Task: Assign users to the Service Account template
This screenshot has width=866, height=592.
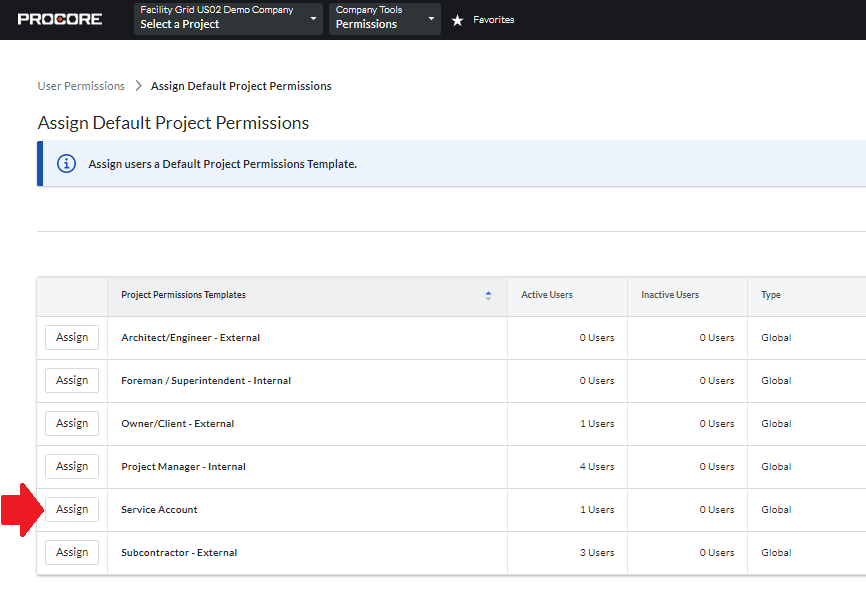Action: 71,509
